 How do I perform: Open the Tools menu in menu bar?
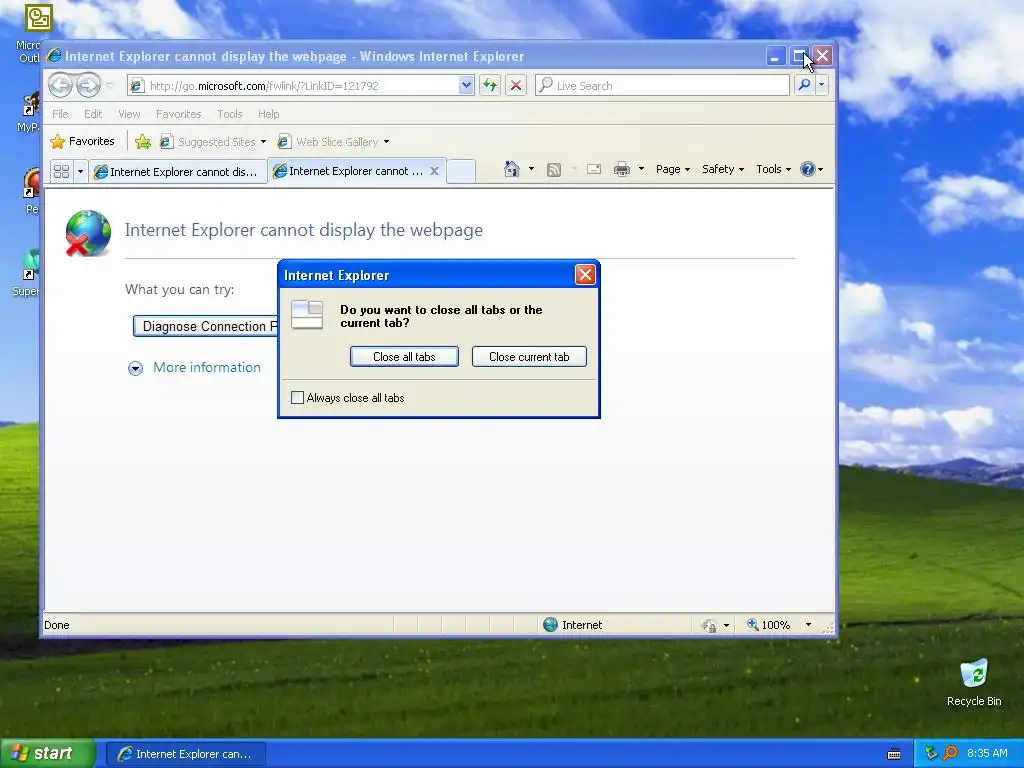tap(229, 114)
